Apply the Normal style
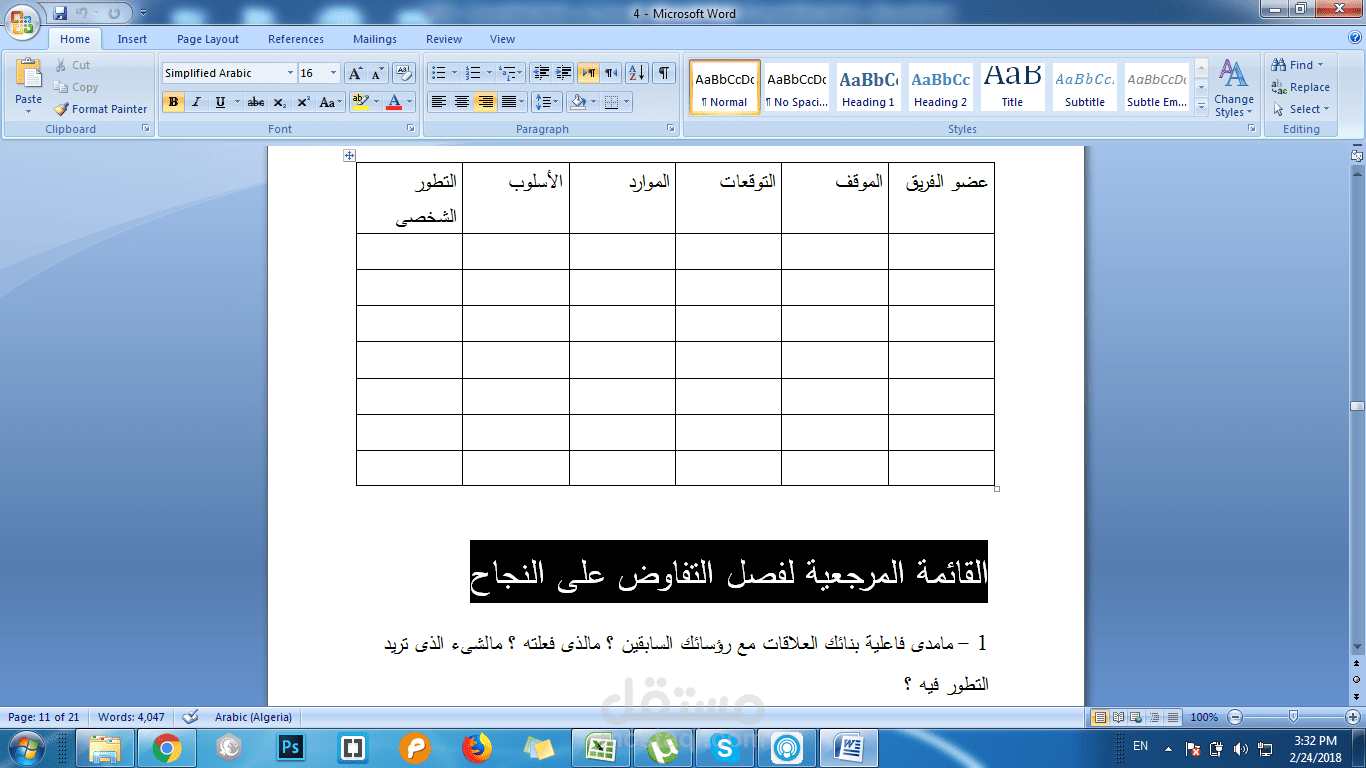 (725, 88)
